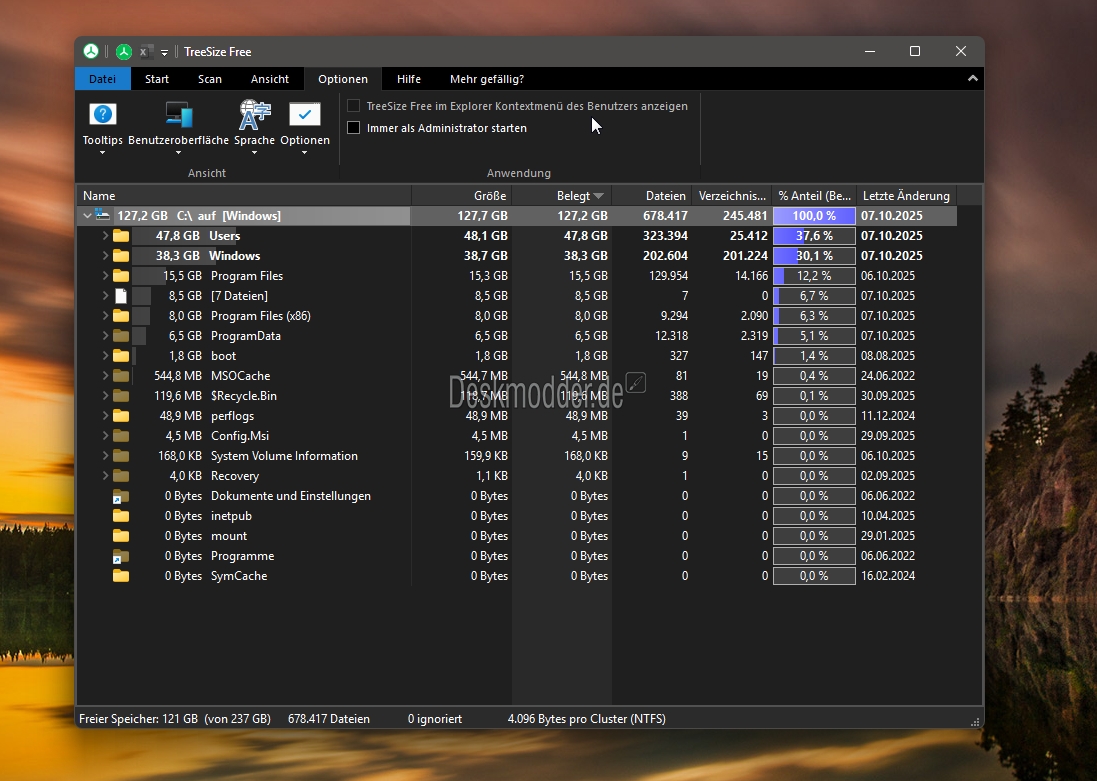Image resolution: width=1097 pixels, height=781 pixels.
Task: Click the Letzte Änderung column header
Action: click(x=905, y=196)
